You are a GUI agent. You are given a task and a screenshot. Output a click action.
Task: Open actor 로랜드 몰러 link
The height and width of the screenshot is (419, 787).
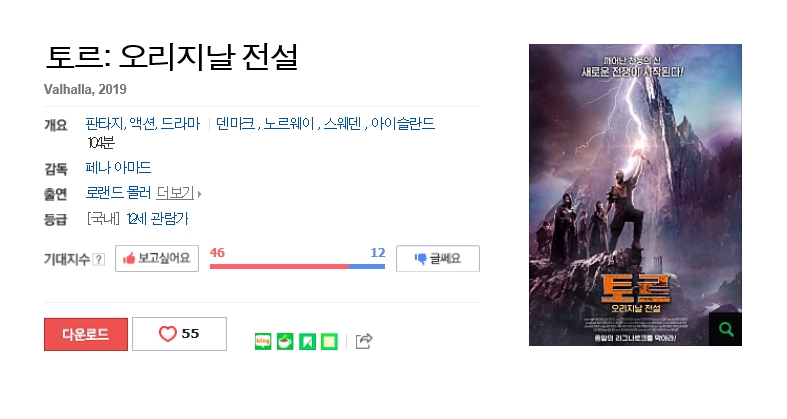point(118,193)
